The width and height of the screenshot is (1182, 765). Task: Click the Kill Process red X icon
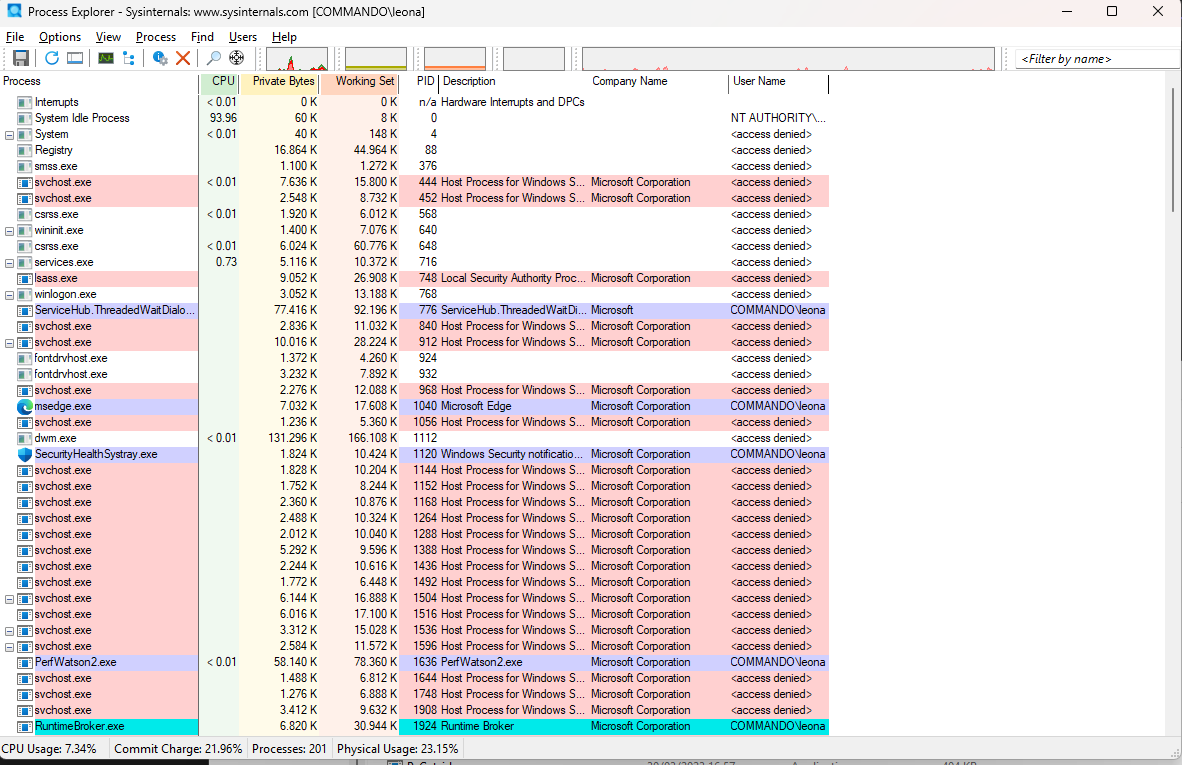click(183, 59)
